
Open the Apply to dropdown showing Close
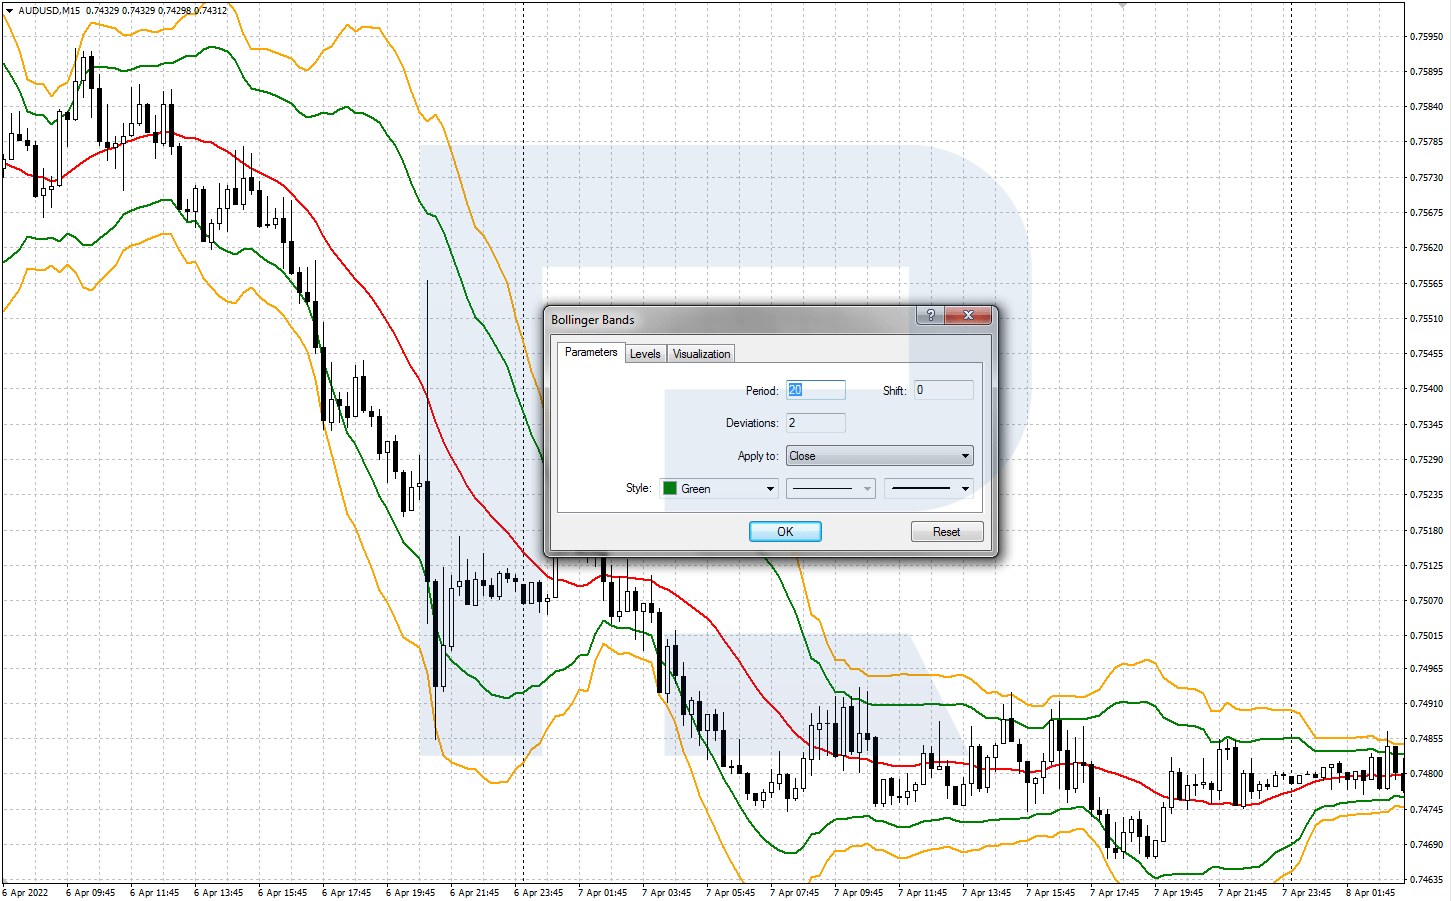point(963,456)
